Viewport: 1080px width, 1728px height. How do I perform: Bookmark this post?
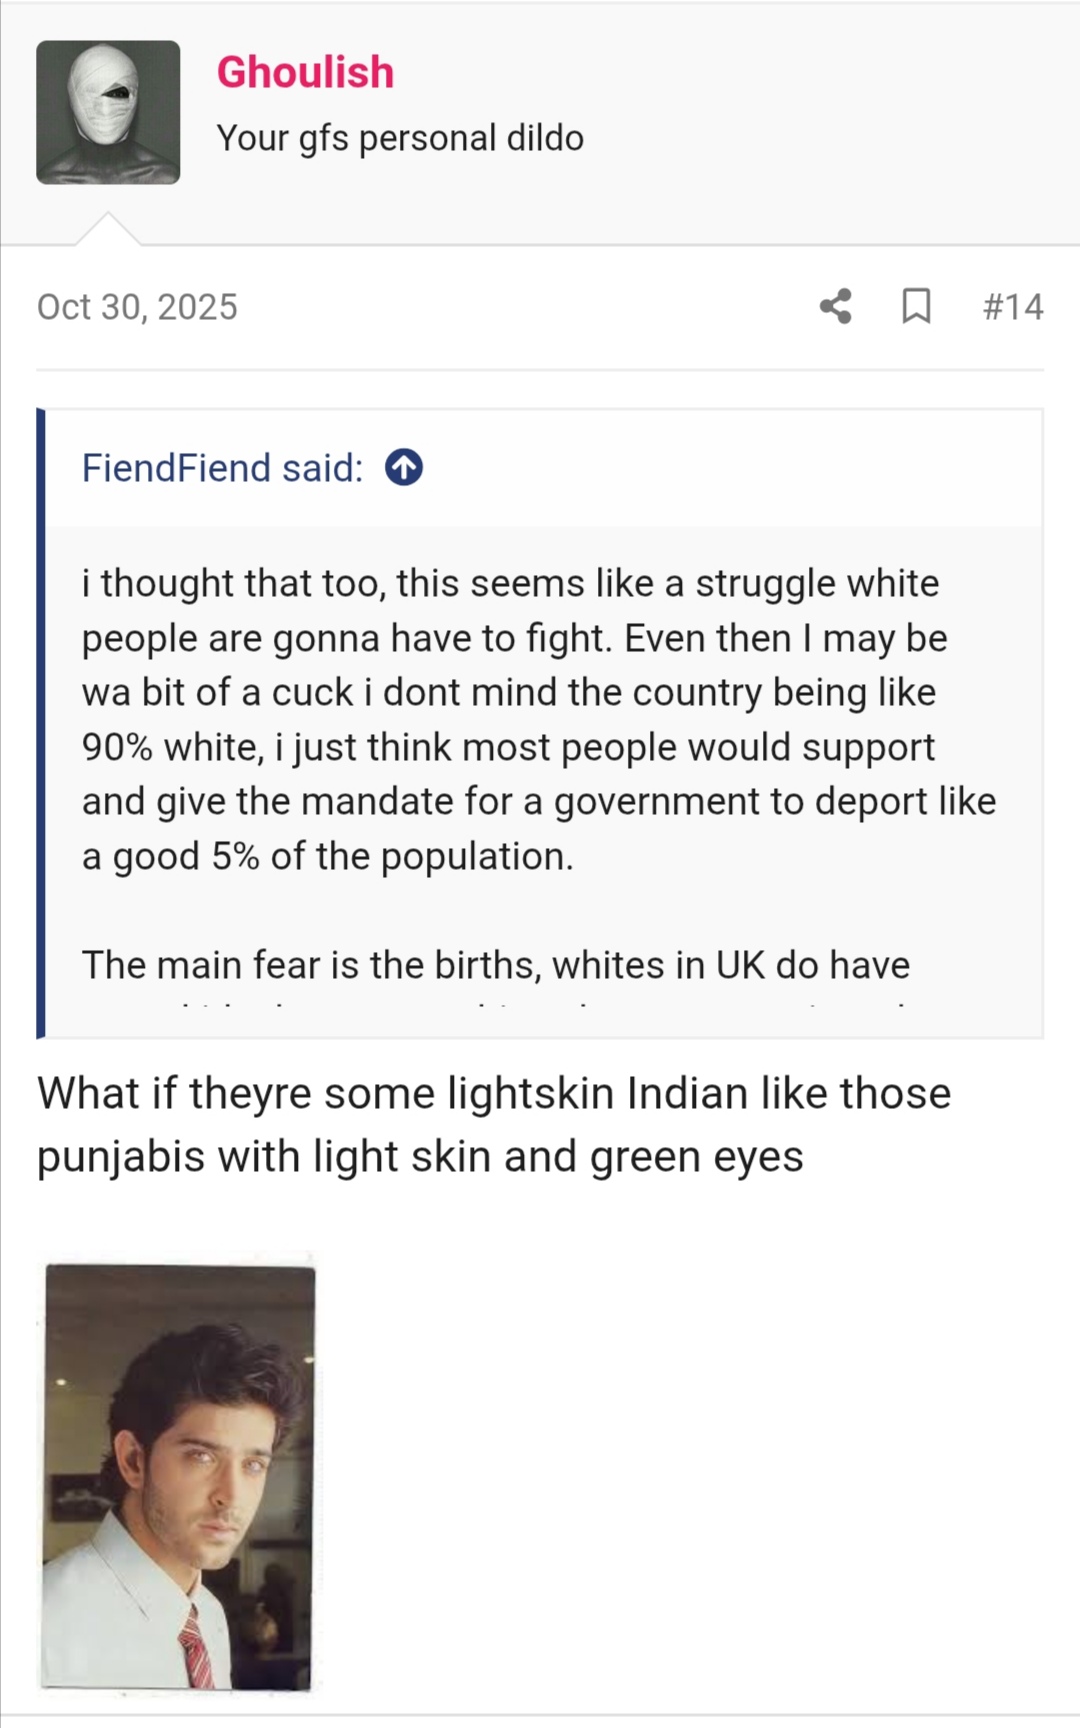pos(915,306)
